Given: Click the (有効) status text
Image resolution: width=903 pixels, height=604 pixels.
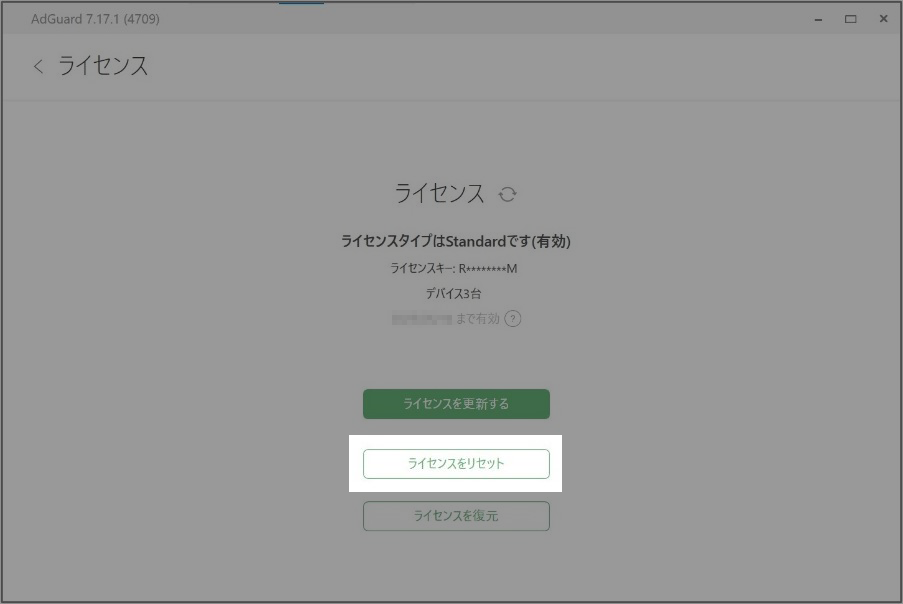Looking at the screenshot, I should pos(550,242).
